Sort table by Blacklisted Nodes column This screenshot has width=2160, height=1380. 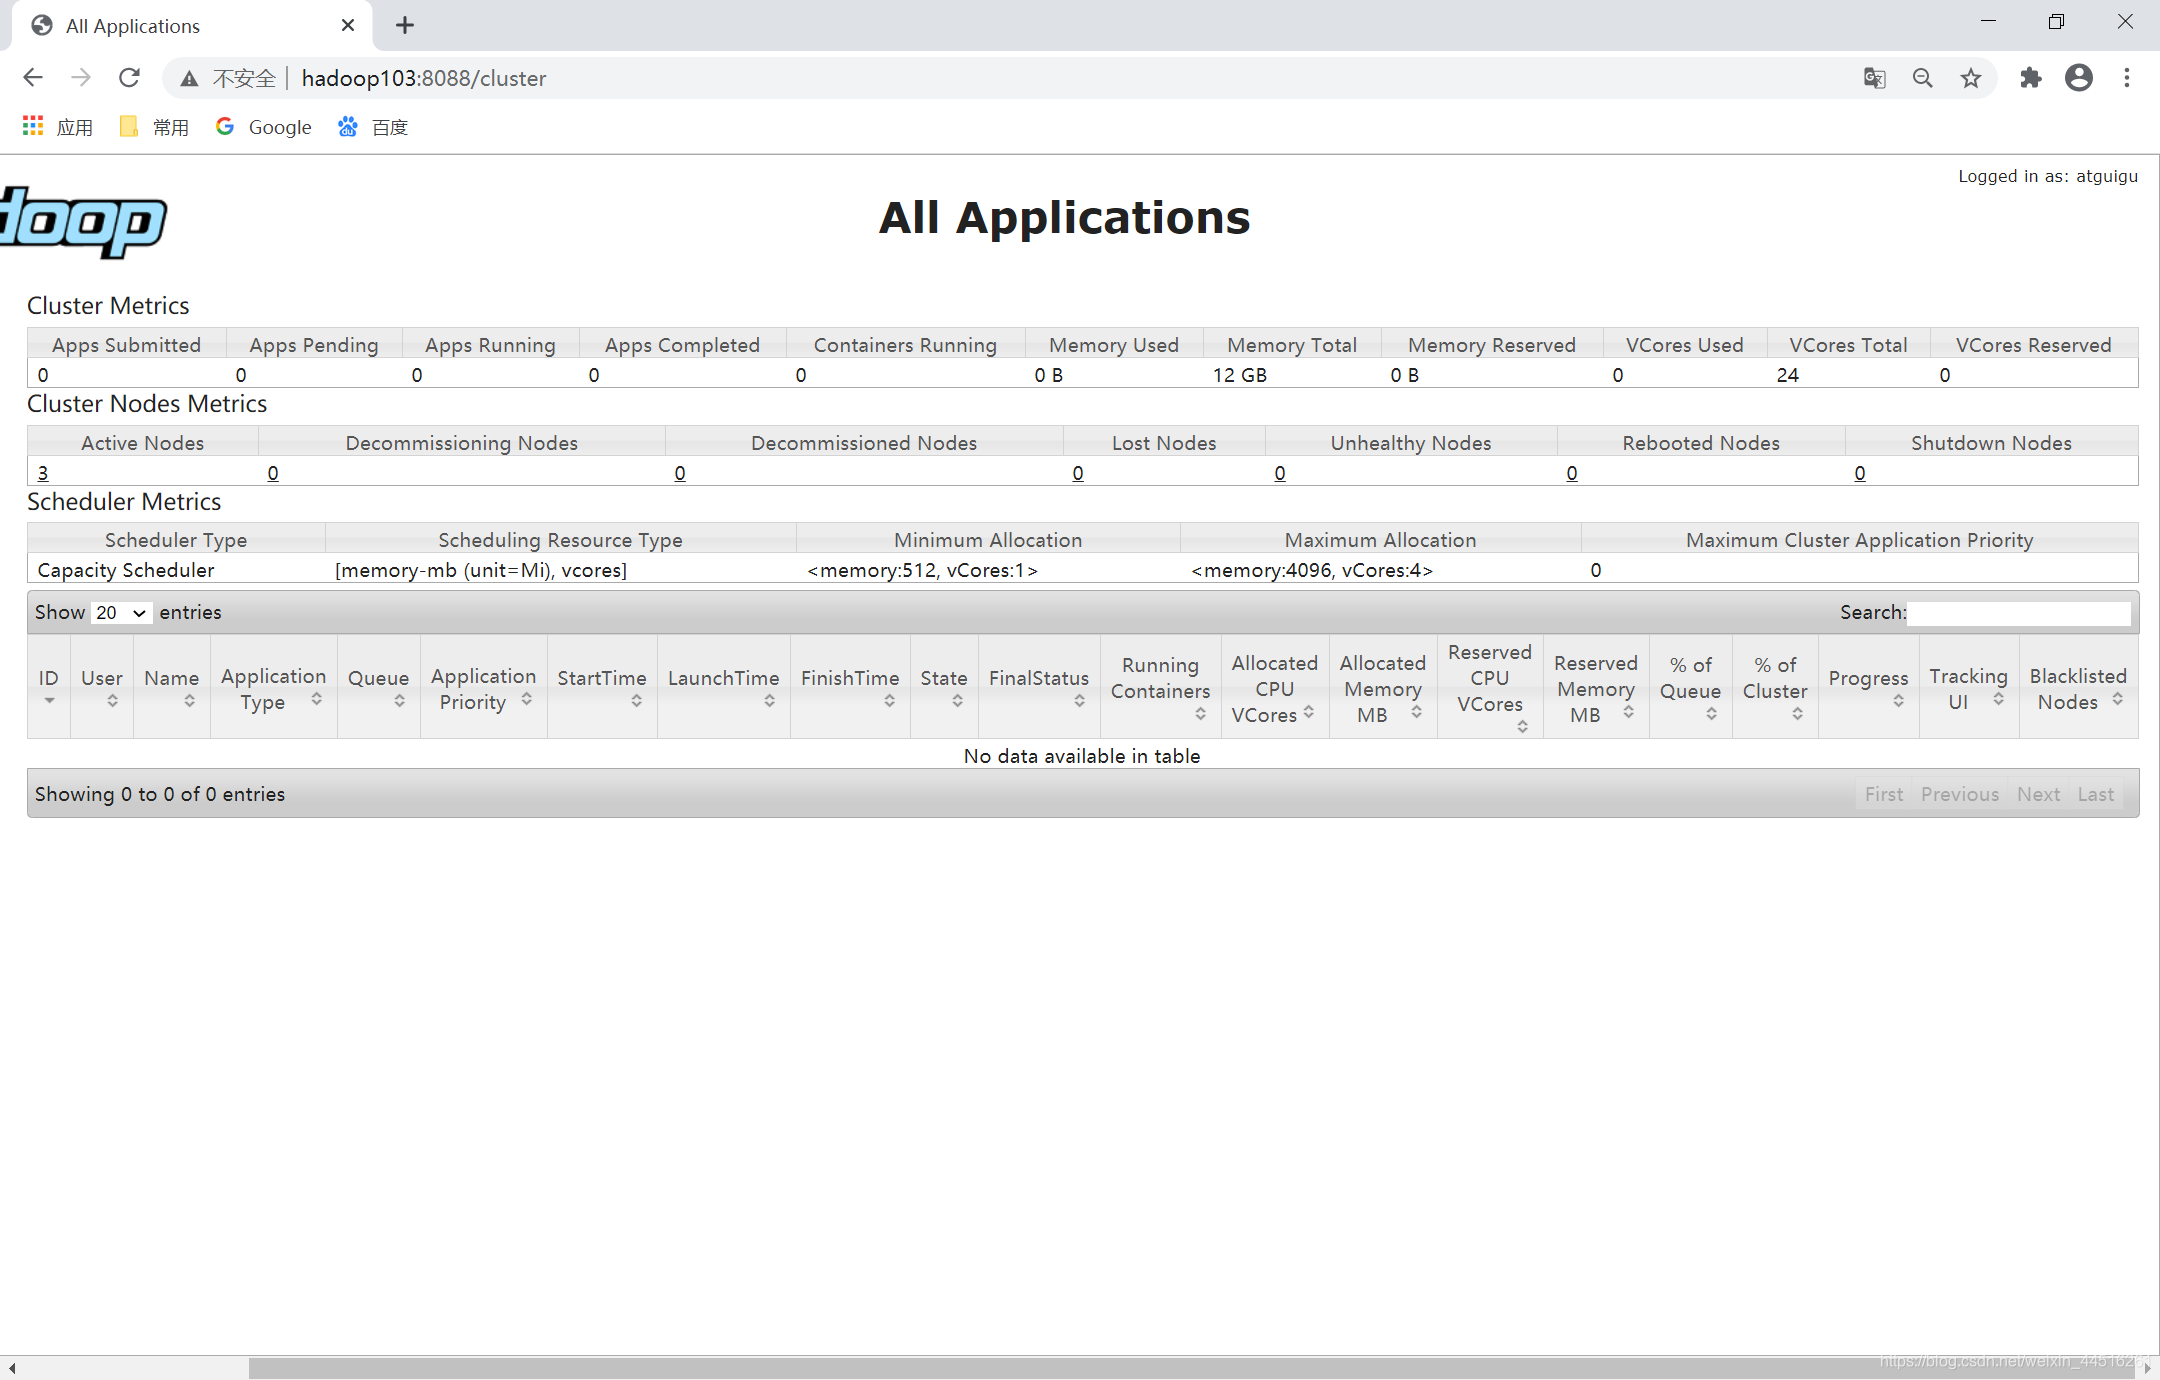tap(2078, 687)
